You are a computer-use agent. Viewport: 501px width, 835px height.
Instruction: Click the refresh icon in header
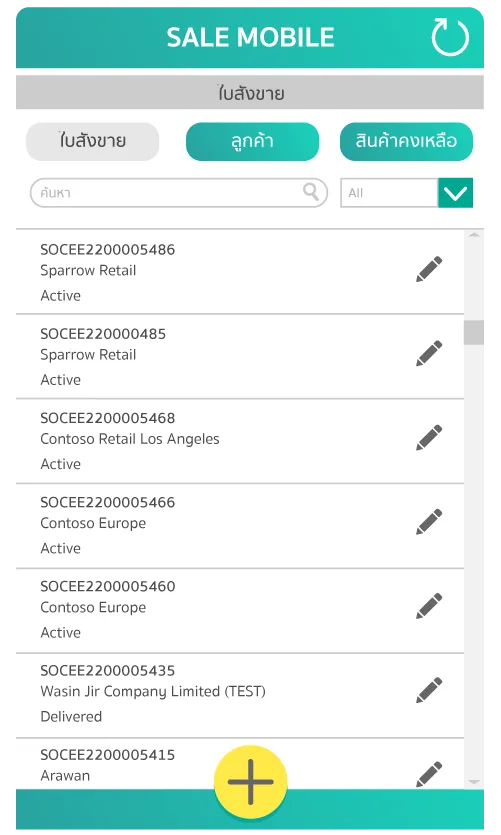coord(450,37)
